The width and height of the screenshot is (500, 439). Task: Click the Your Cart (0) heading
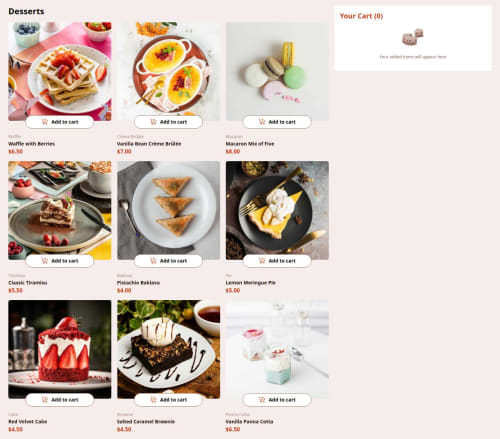(361, 16)
